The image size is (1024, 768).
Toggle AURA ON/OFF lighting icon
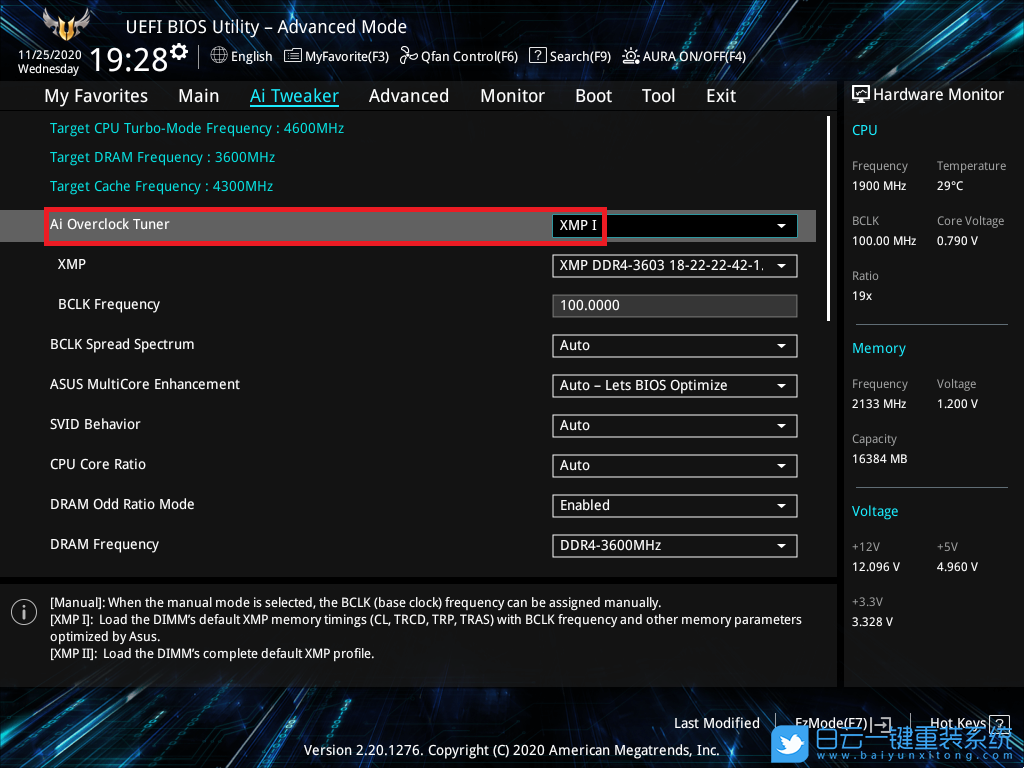point(631,56)
